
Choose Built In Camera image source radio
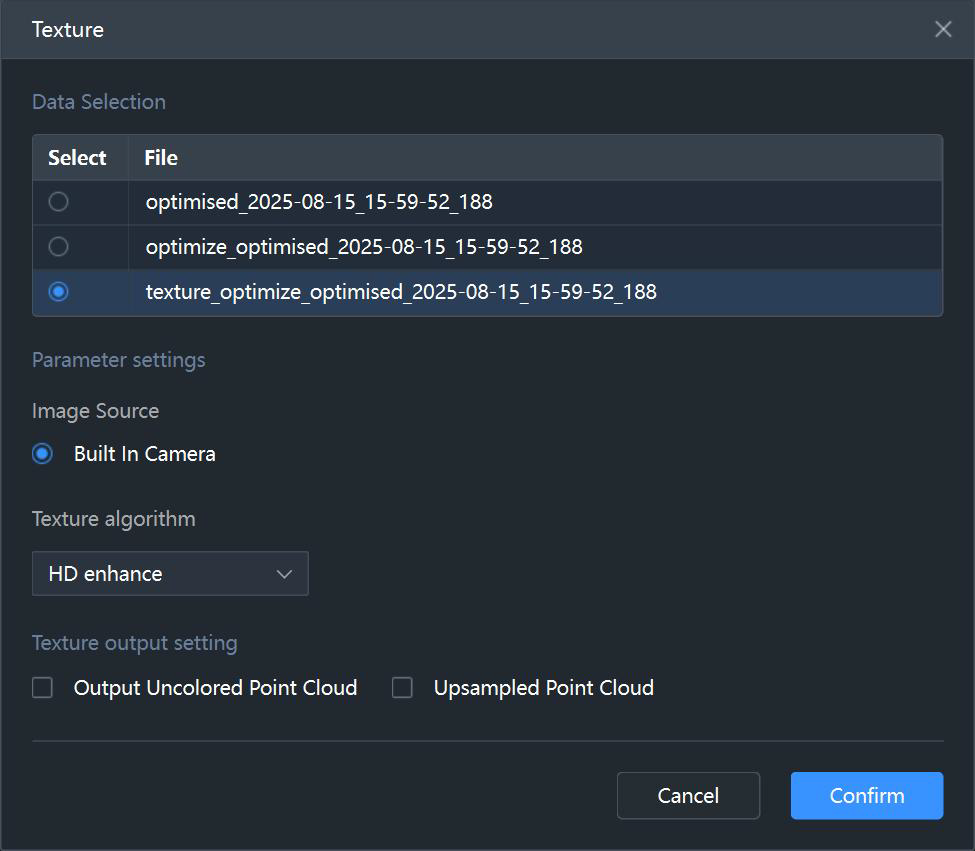coord(42,454)
